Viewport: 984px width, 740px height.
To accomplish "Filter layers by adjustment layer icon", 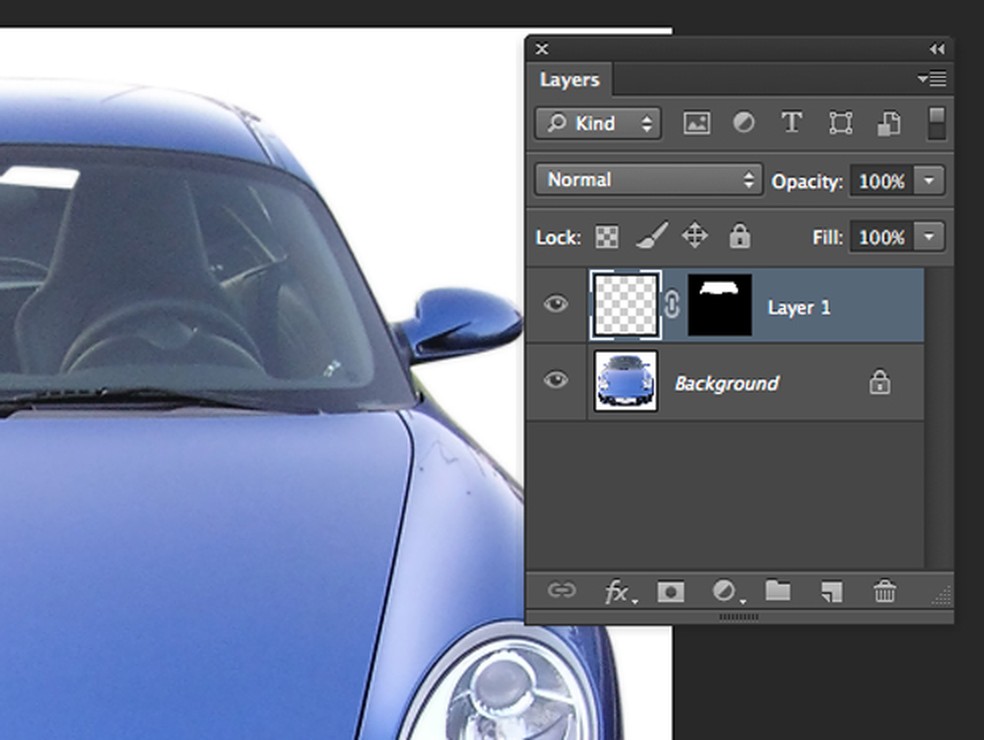I will (x=744, y=123).
